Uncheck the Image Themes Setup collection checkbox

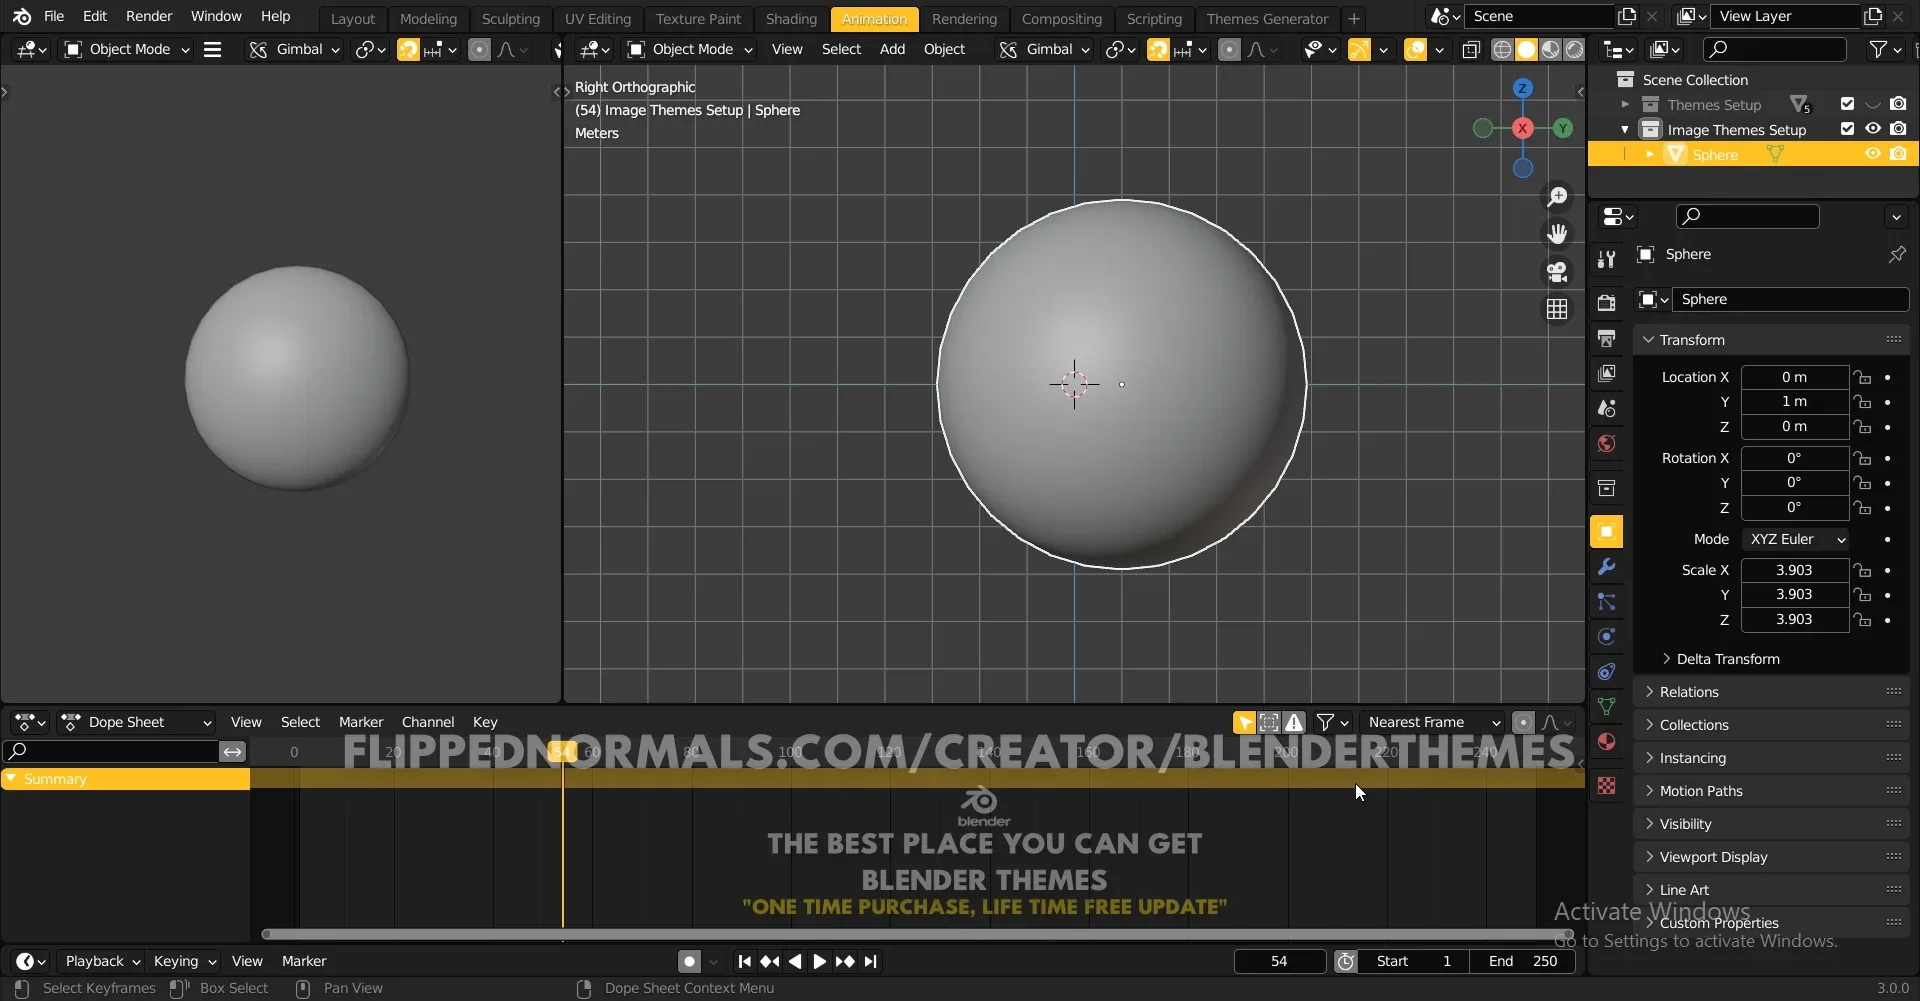tap(1846, 128)
